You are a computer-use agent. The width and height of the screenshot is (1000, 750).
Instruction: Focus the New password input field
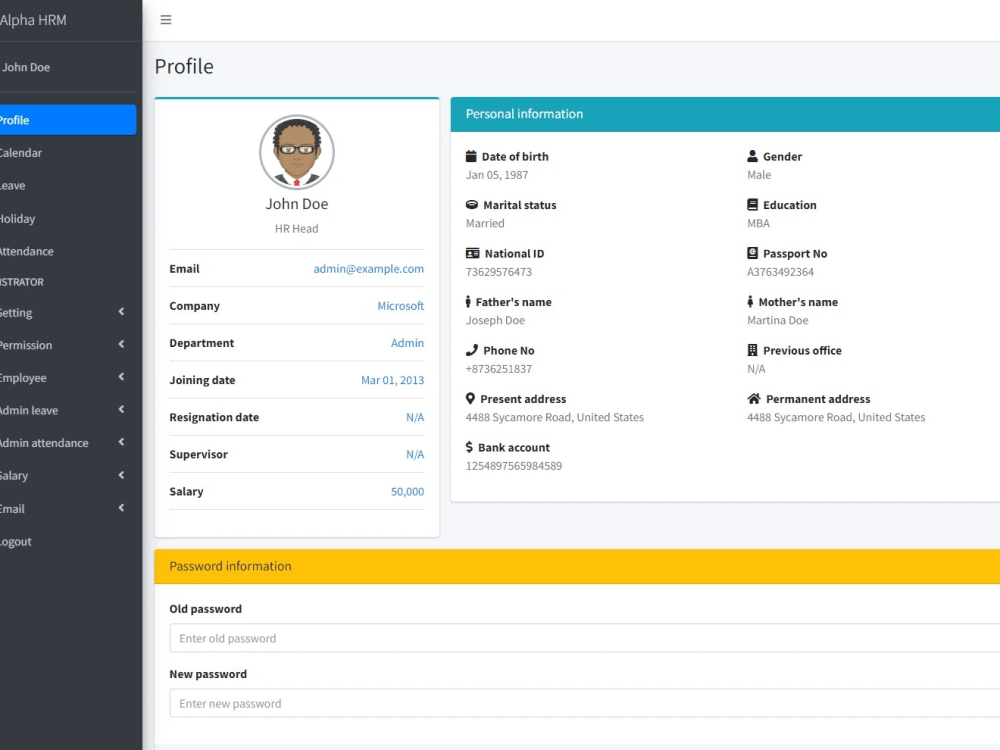(x=585, y=703)
